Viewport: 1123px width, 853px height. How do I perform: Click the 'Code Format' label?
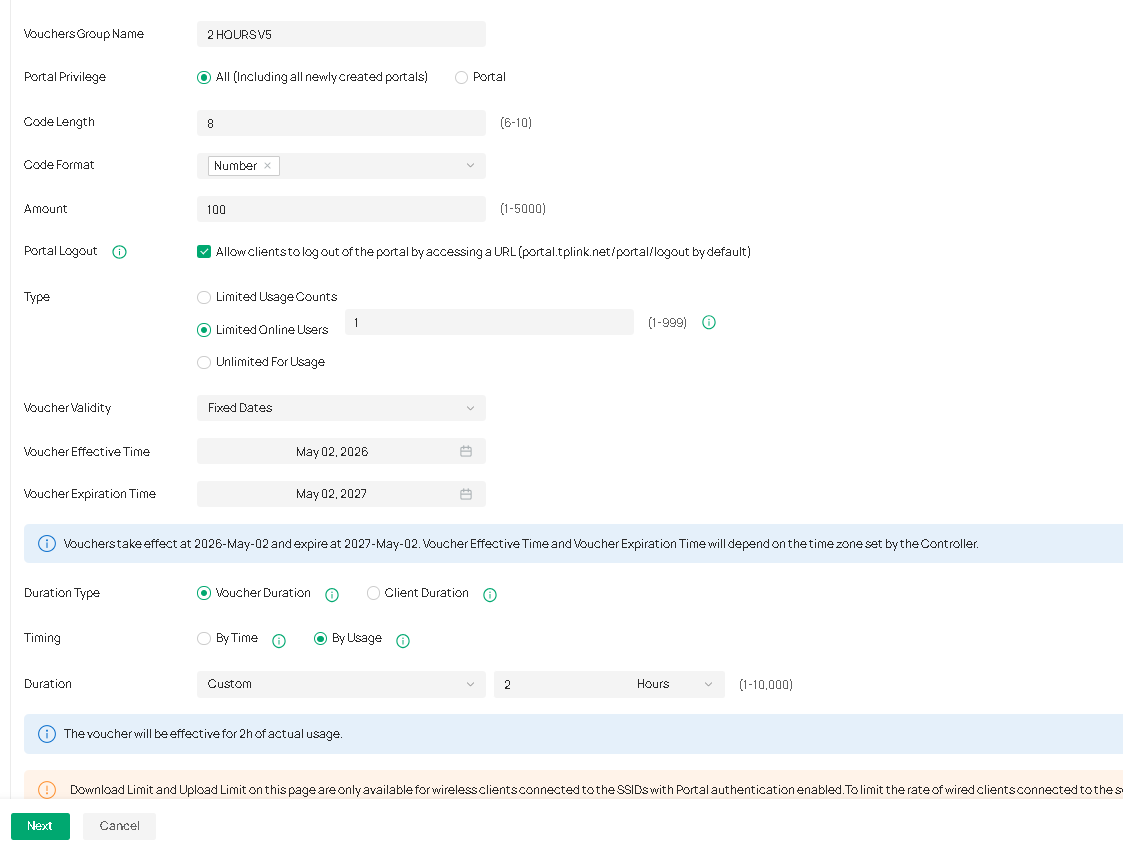(x=59, y=165)
